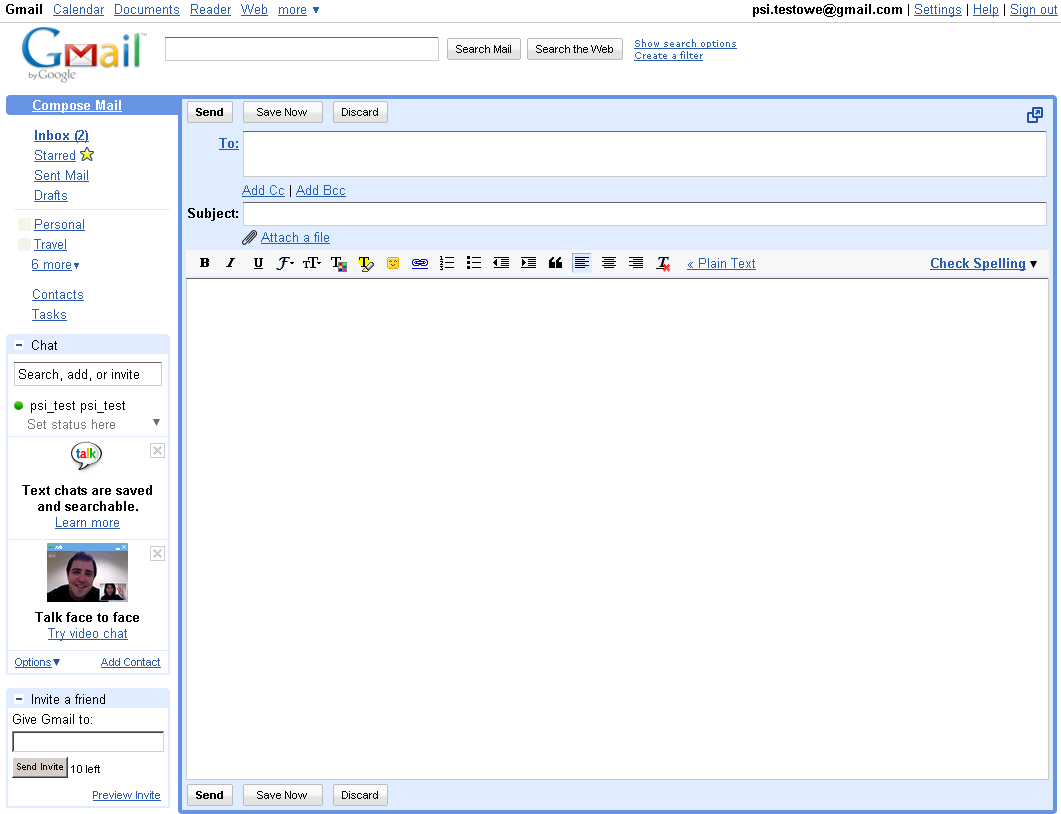Image resolution: width=1061 pixels, height=814 pixels.
Task: Apply bulleted list formatting
Action: coord(474,263)
